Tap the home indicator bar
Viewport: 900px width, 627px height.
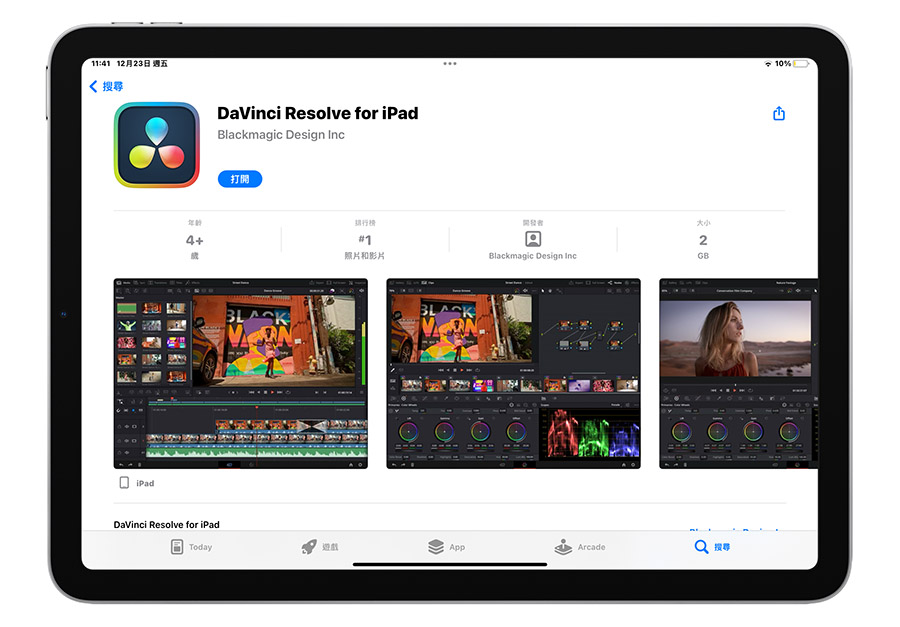(449, 564)
